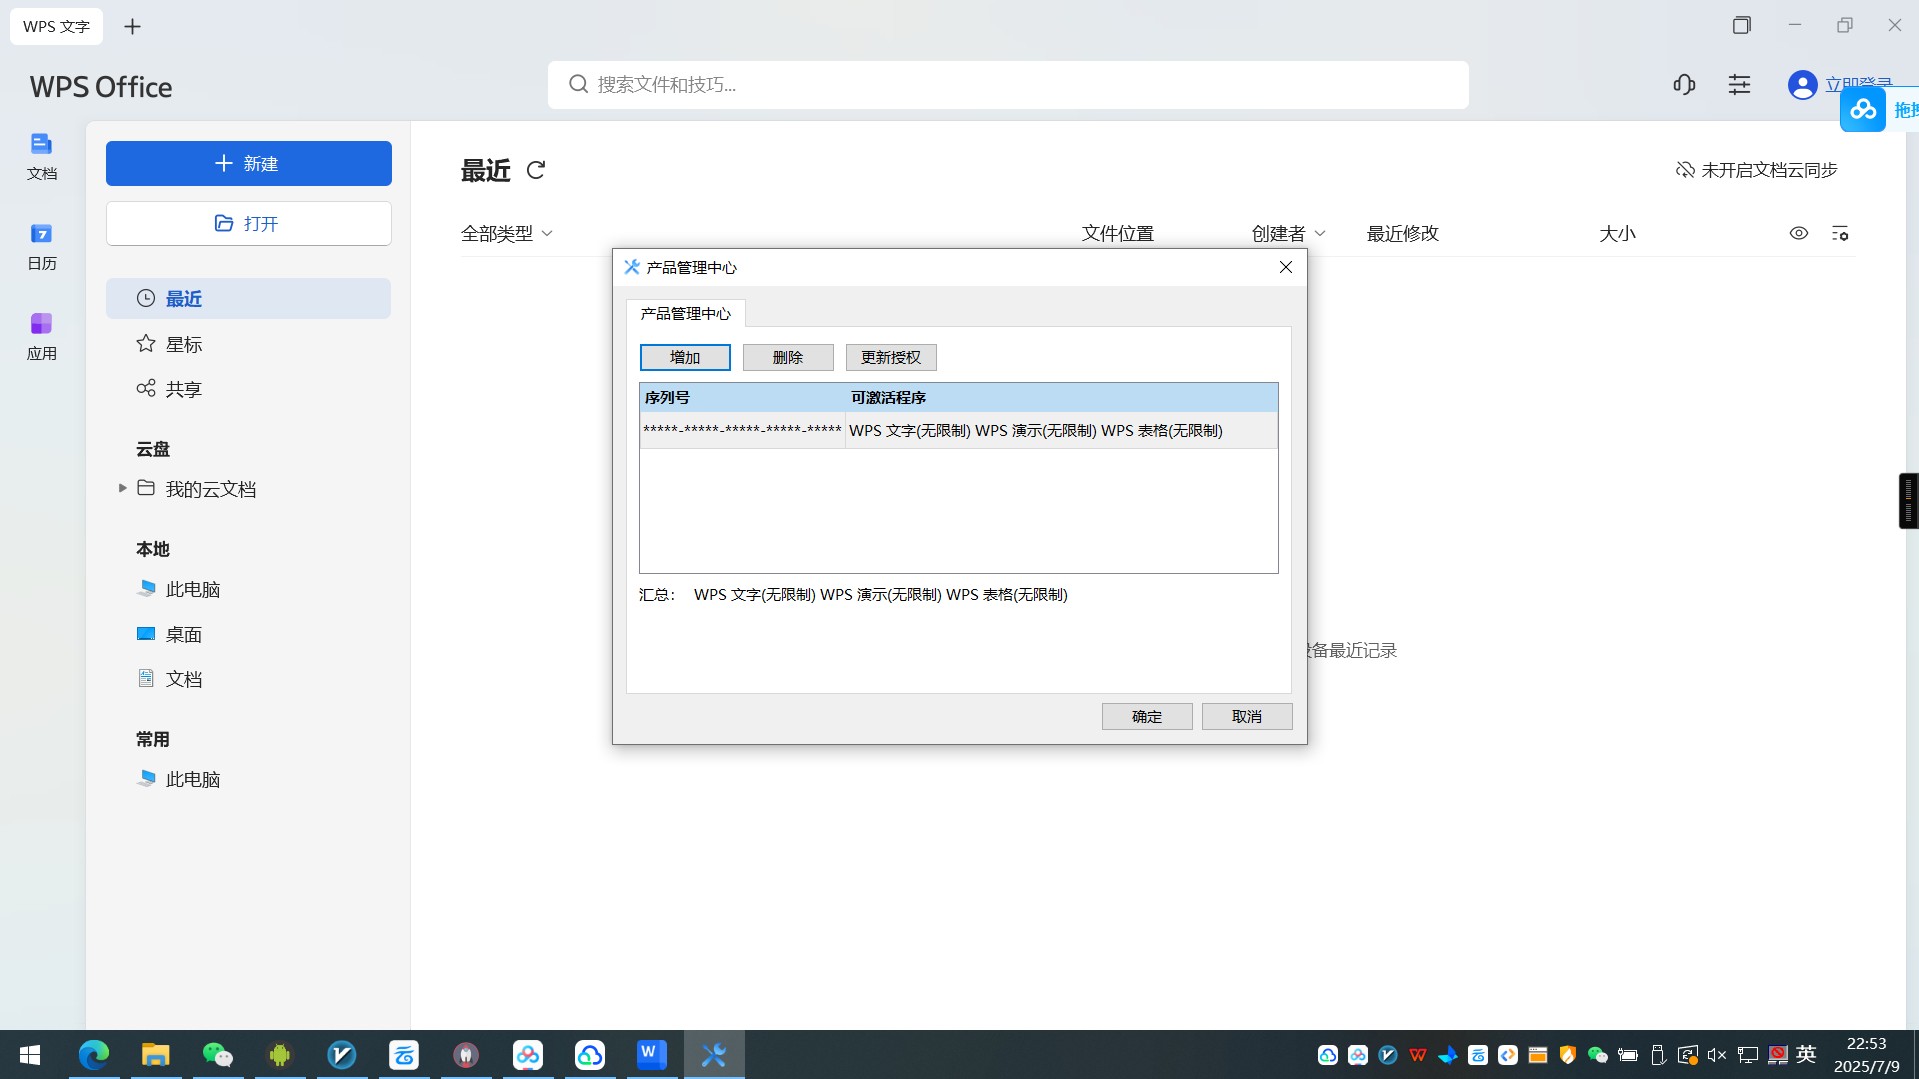Launch Microsoft Edge from the taskbar
Screen dimensions: 1919x1079
pos(94,1054)
